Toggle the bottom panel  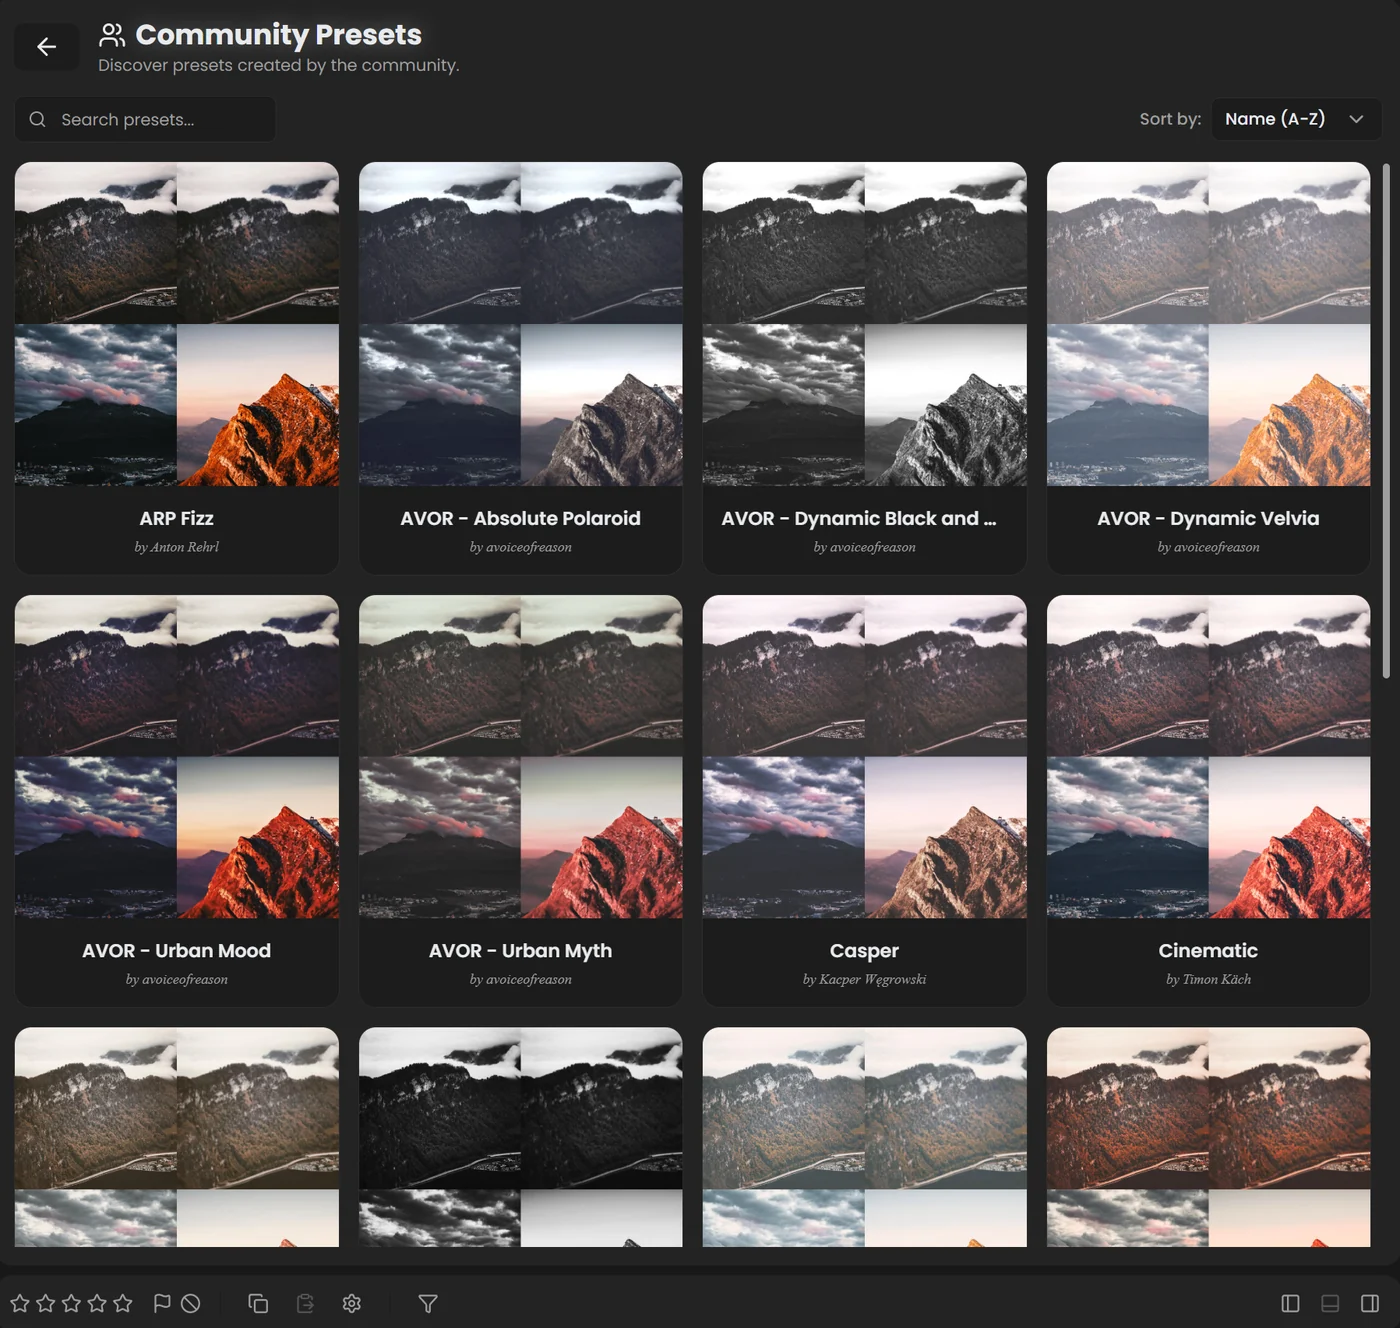click(1330, 1303)
